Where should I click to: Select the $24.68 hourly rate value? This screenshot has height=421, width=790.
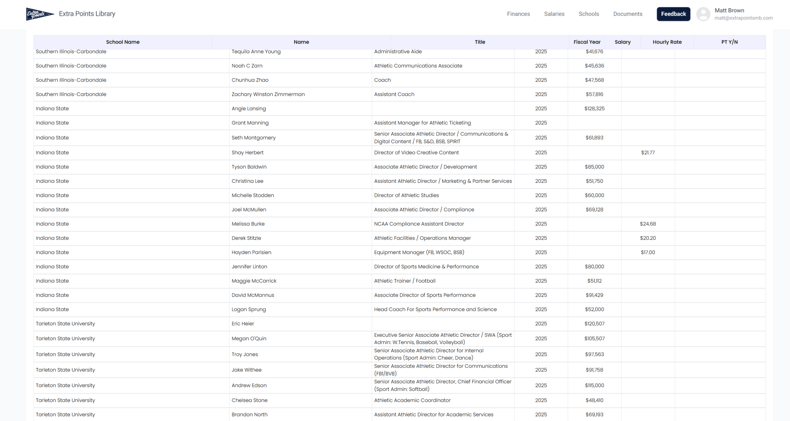coord(648,224)
